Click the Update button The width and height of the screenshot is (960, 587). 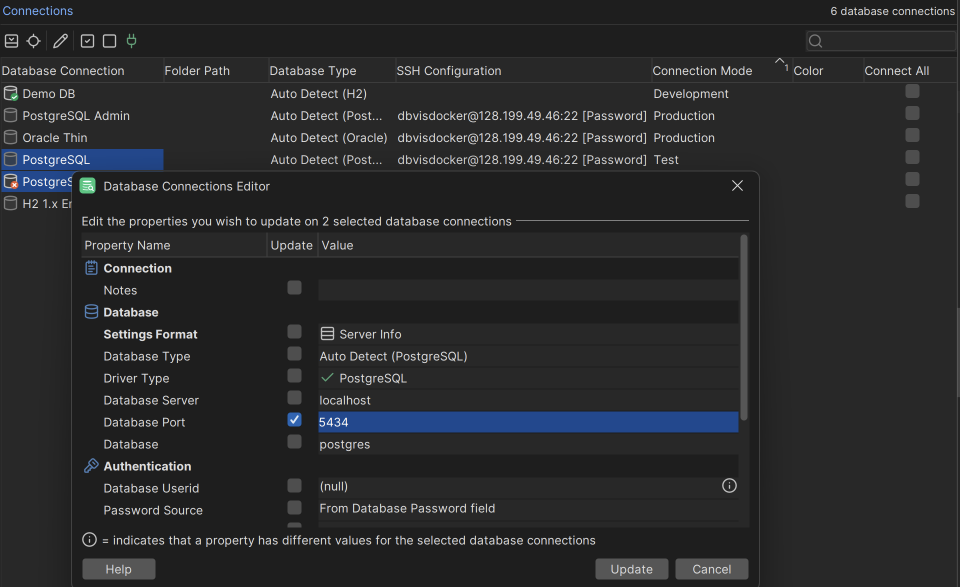click(631, 568)
